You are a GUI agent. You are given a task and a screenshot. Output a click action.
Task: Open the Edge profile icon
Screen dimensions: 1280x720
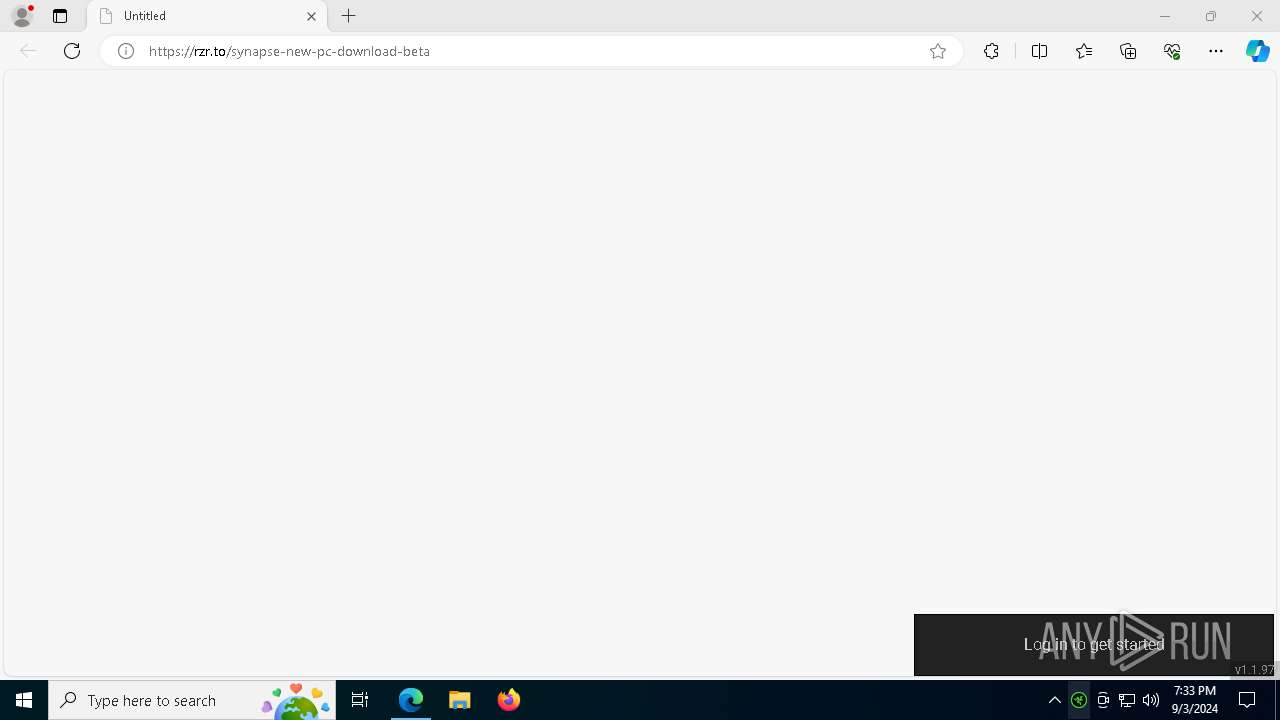click(x=22, y=15)
